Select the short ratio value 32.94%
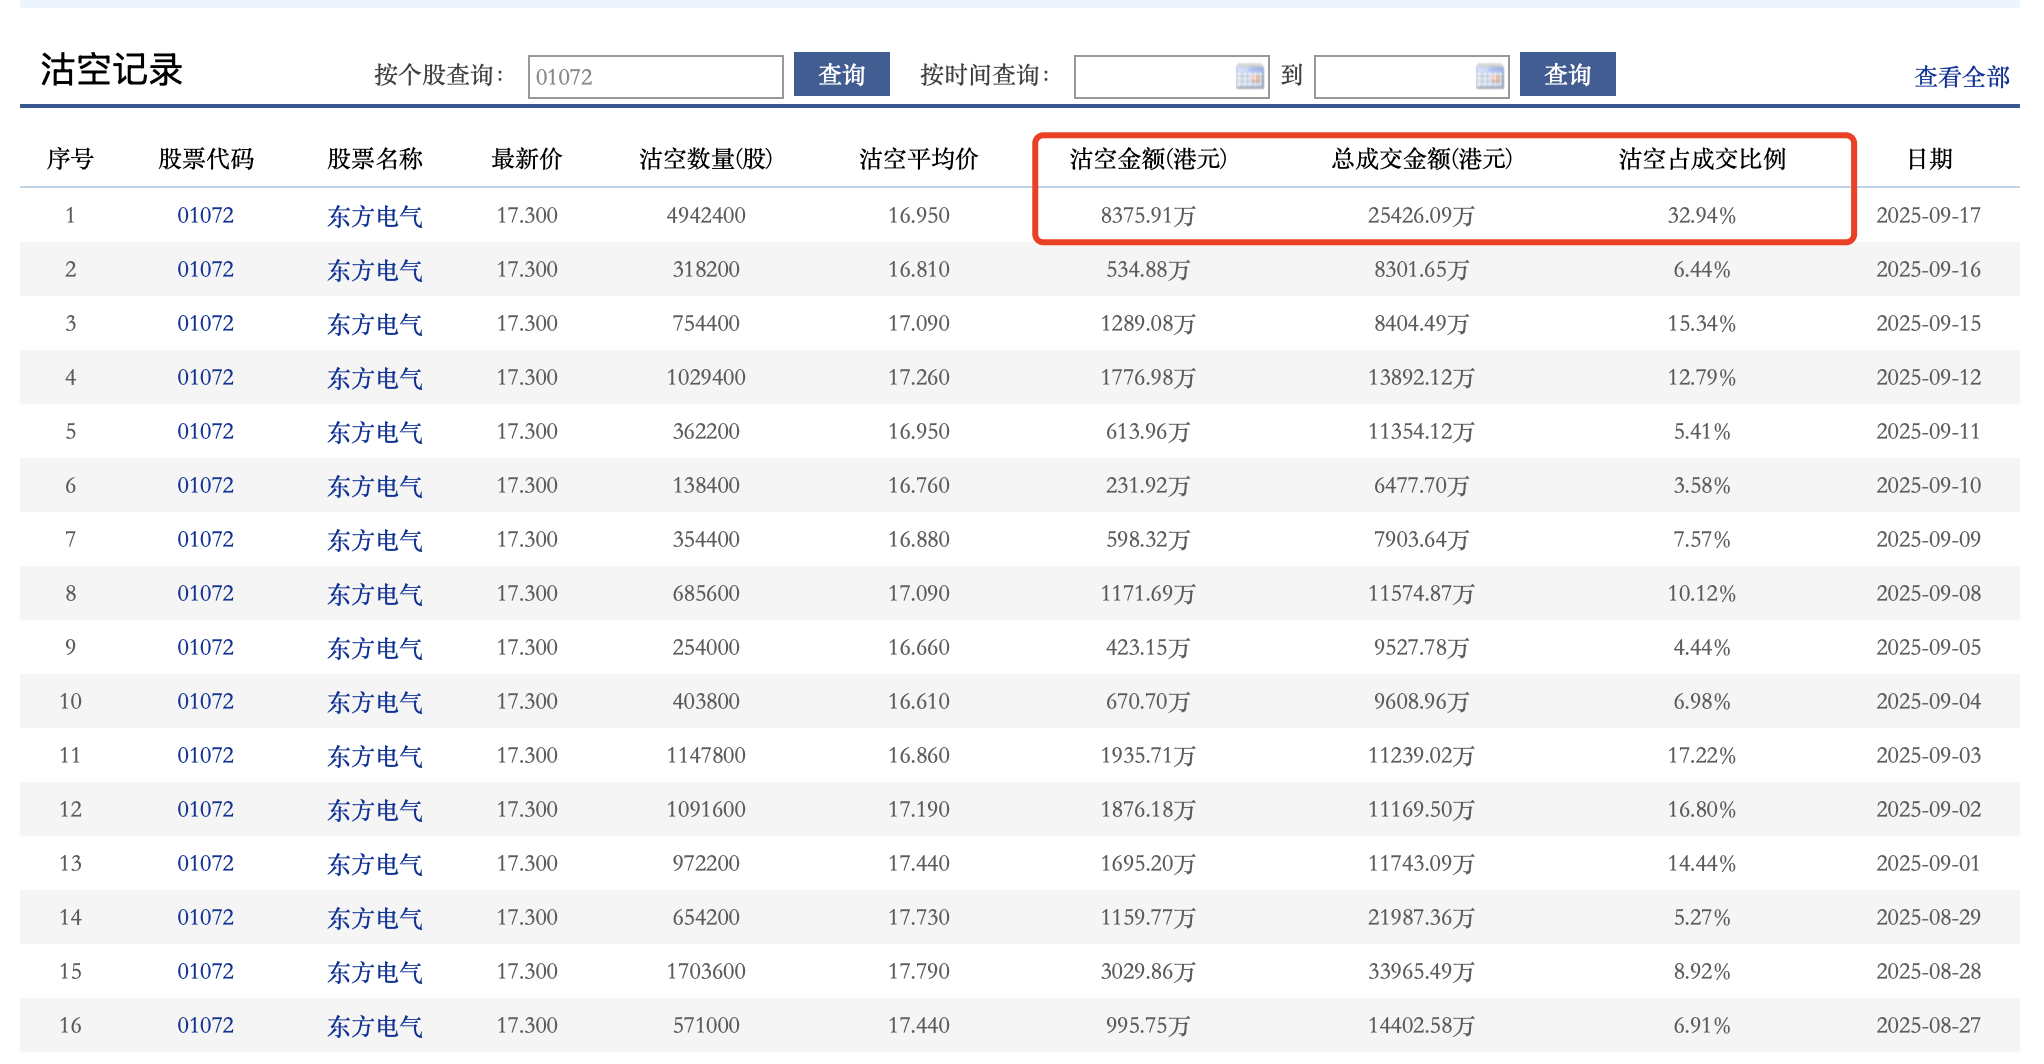 coord(1702,215)
